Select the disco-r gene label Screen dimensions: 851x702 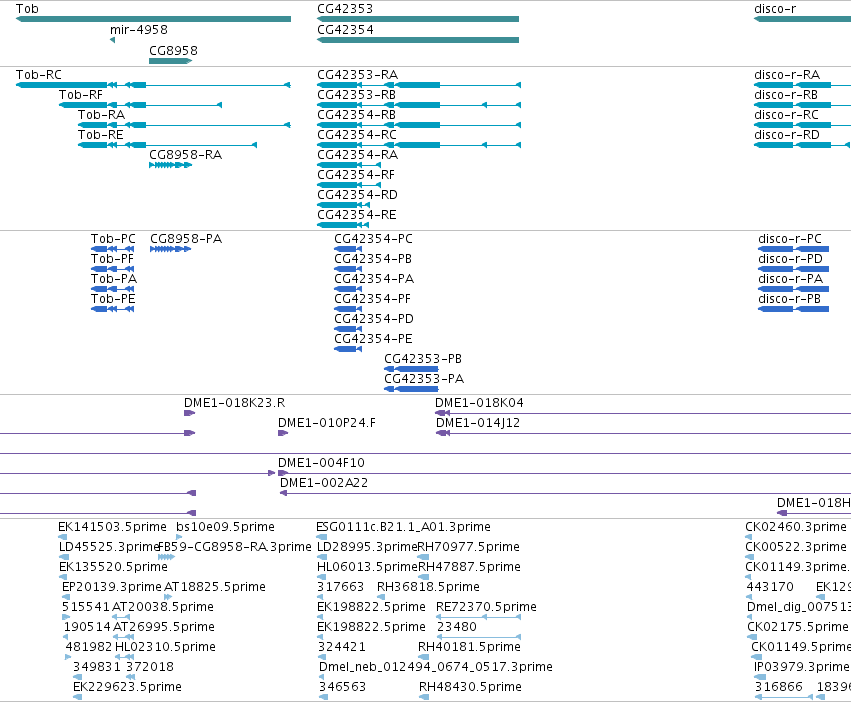click(775, 9)
